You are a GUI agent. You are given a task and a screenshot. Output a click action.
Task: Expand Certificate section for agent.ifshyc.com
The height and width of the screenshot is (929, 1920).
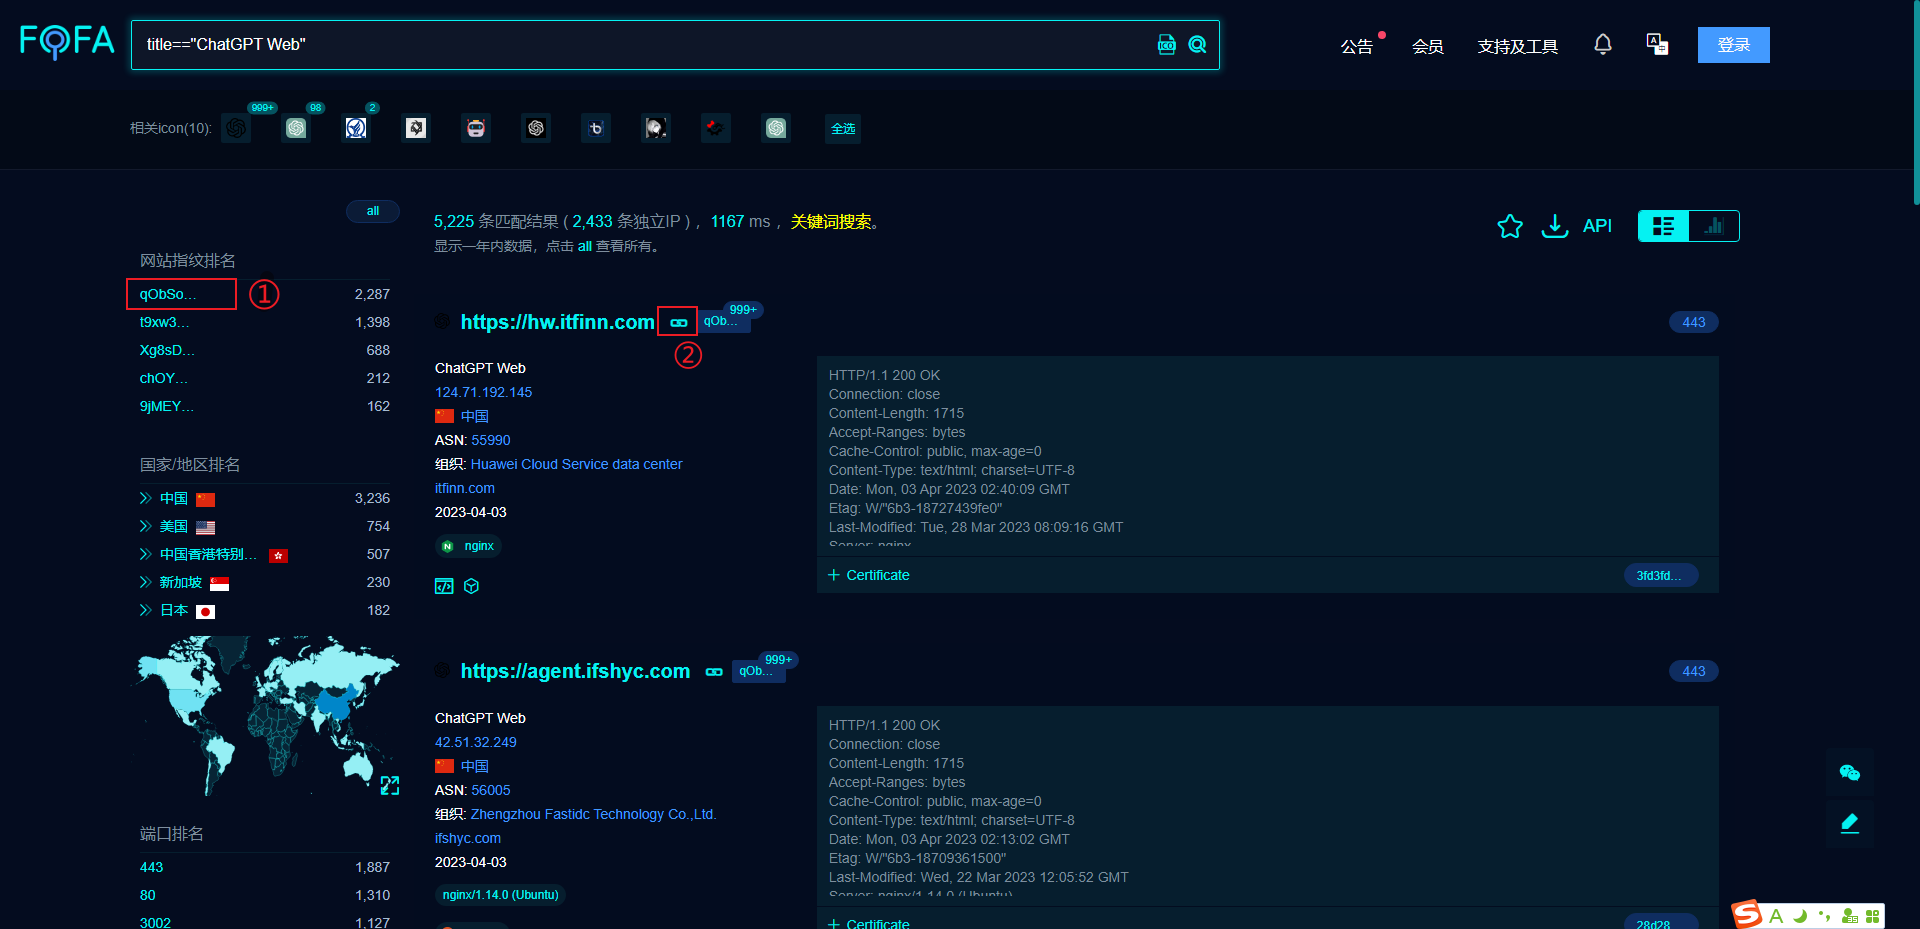869,923
